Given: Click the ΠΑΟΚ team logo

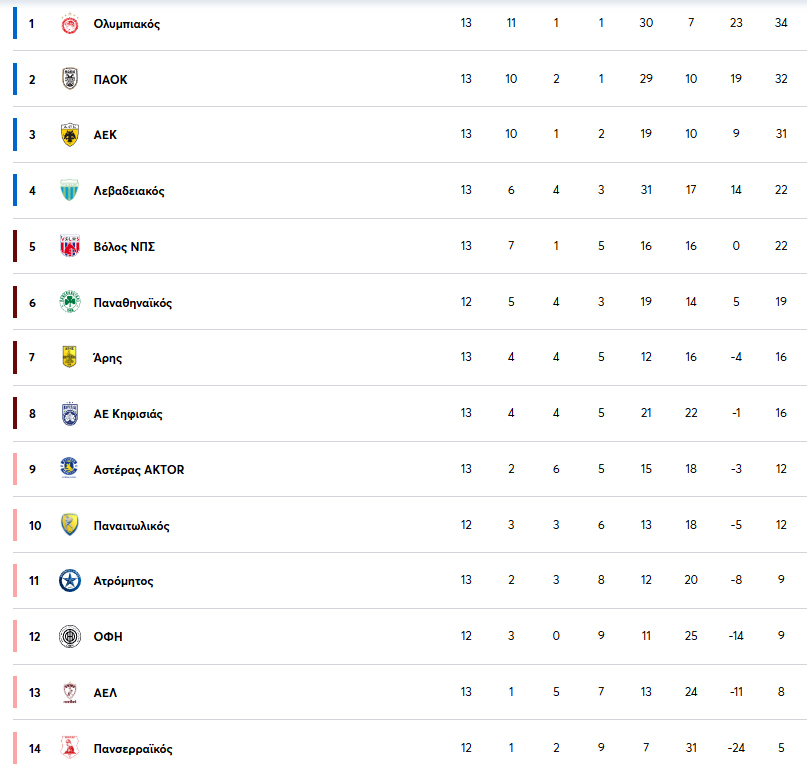Looking at the screenshot, I should pos(69,80).
